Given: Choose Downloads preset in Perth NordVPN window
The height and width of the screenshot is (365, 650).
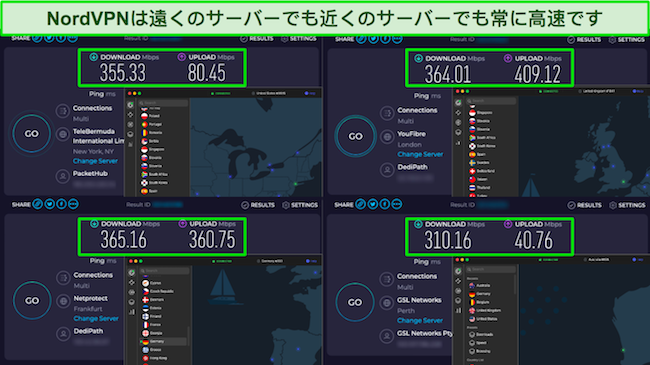Looking at the screenshot, I should [x=481, y=334].
